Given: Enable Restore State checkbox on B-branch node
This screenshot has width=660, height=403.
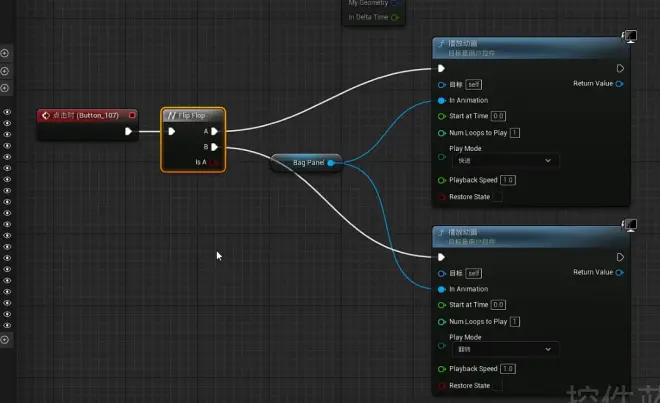Looking at the screenshot, I should pyautogui.click(x=497, y=385).
